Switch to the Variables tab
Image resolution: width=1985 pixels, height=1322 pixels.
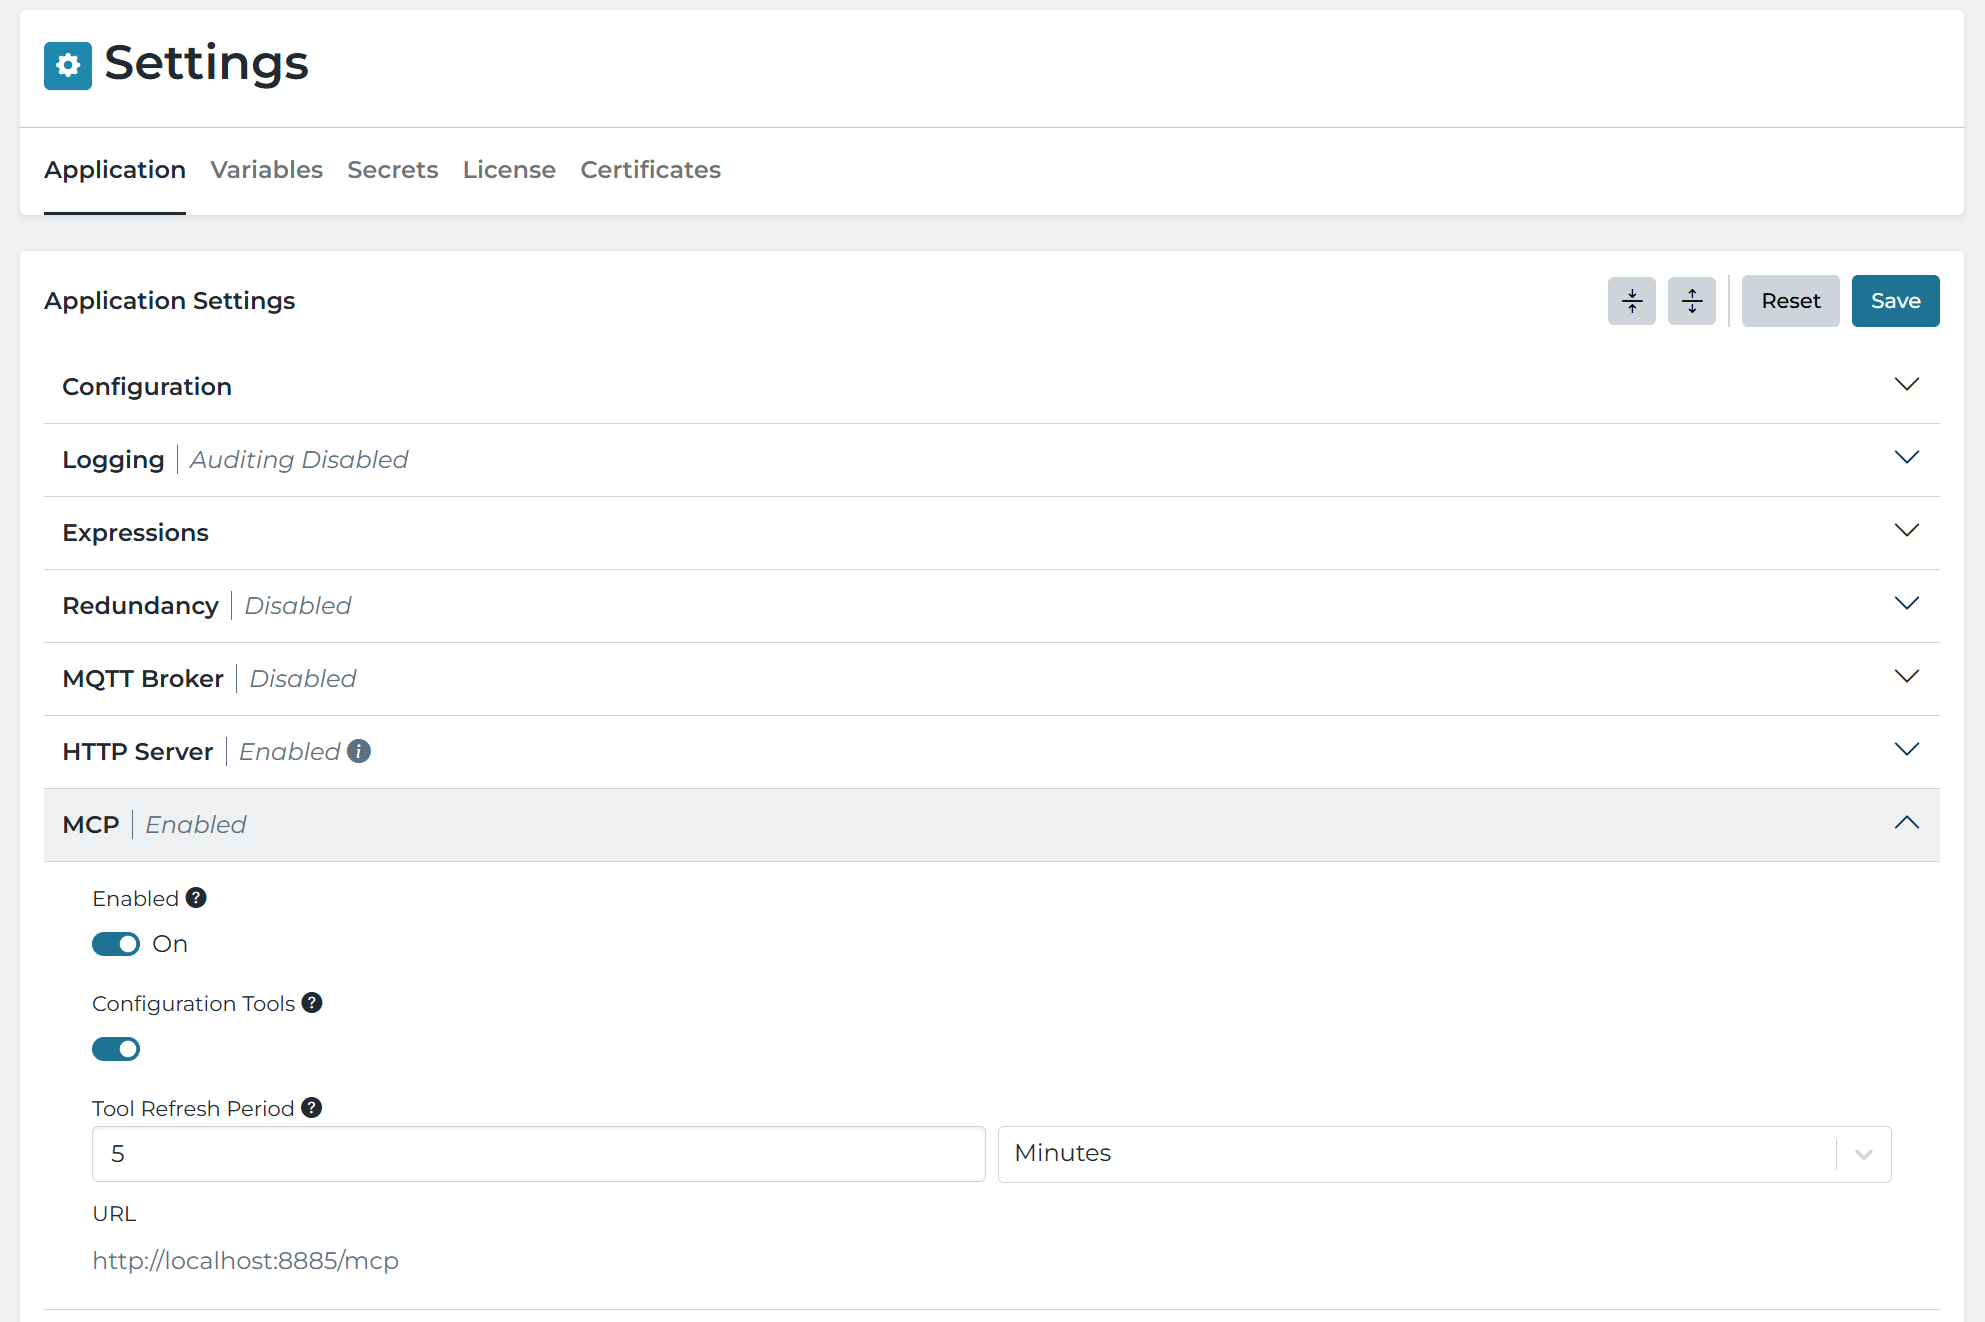point(267,170)
